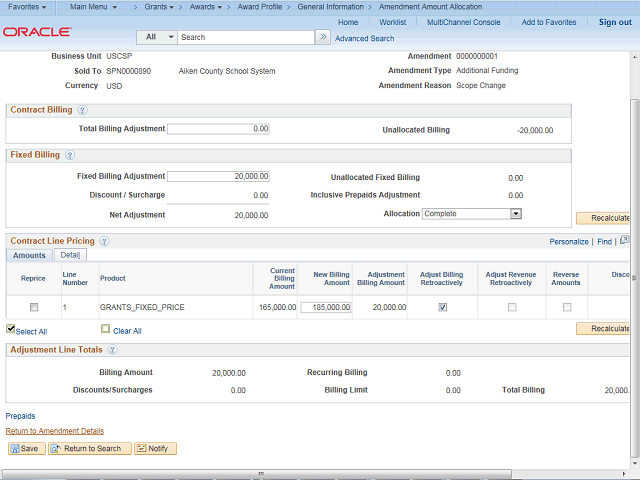The width and height of the screenshot is (640, 480).
Task: Follow Return to Amendment Details link
Action: [55, 431]
